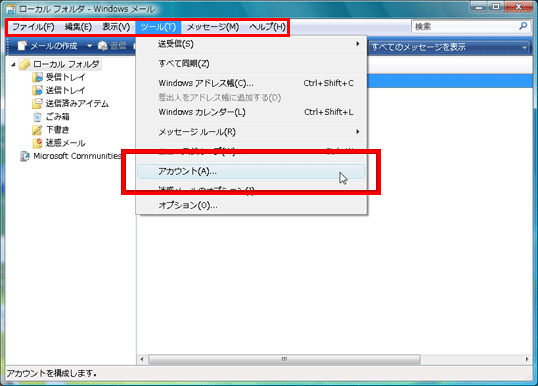Click the magnifying glass search icon
Screen dimensions: 538x386
tap(523, 26)
